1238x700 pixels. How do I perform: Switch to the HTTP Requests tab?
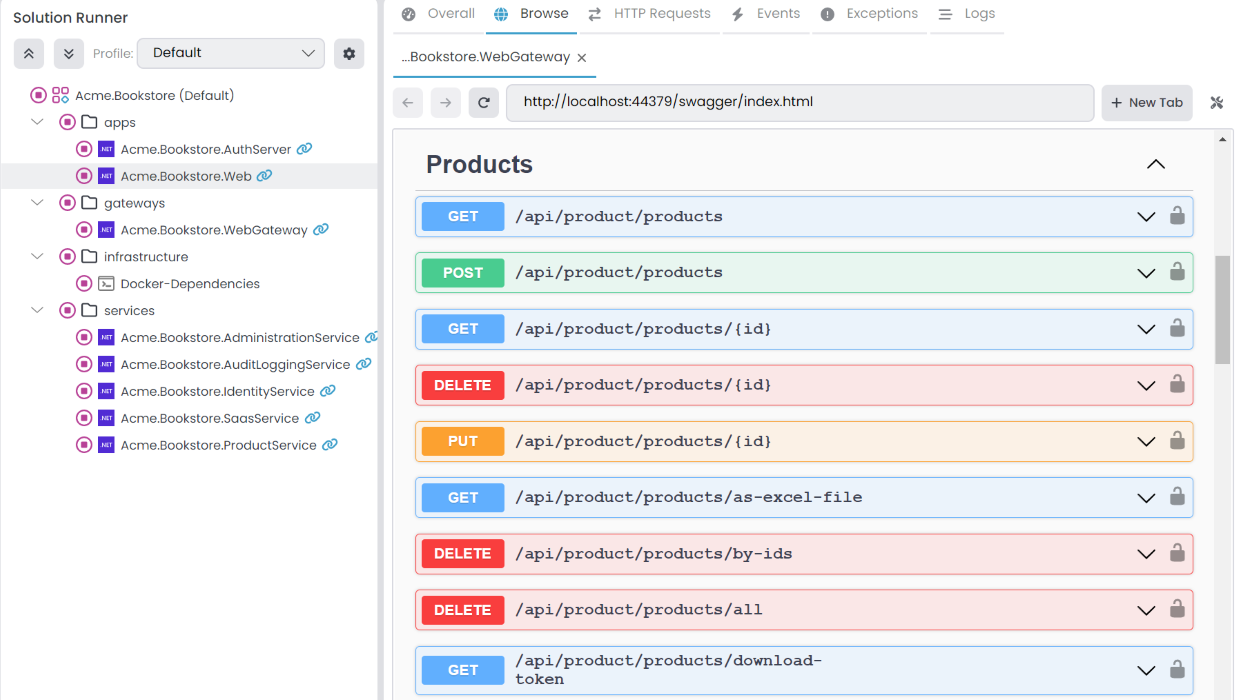(x=661, y=13)
